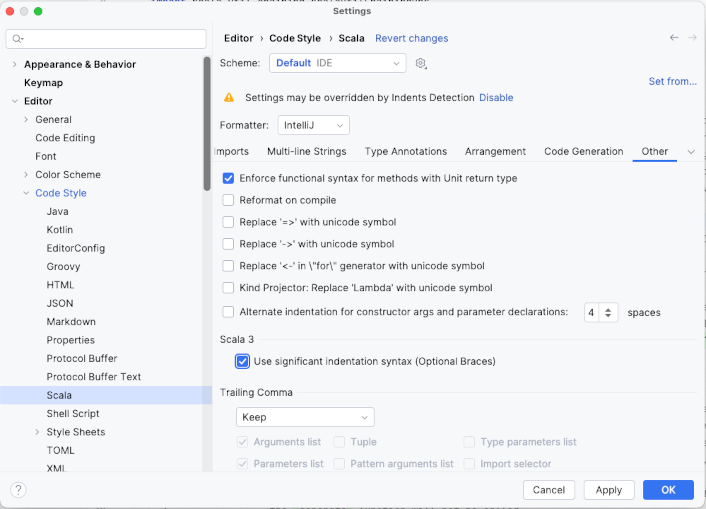706x509 pixels.
Task: Switch to the Type Annotations tab
Action: (x=405, y=152)
